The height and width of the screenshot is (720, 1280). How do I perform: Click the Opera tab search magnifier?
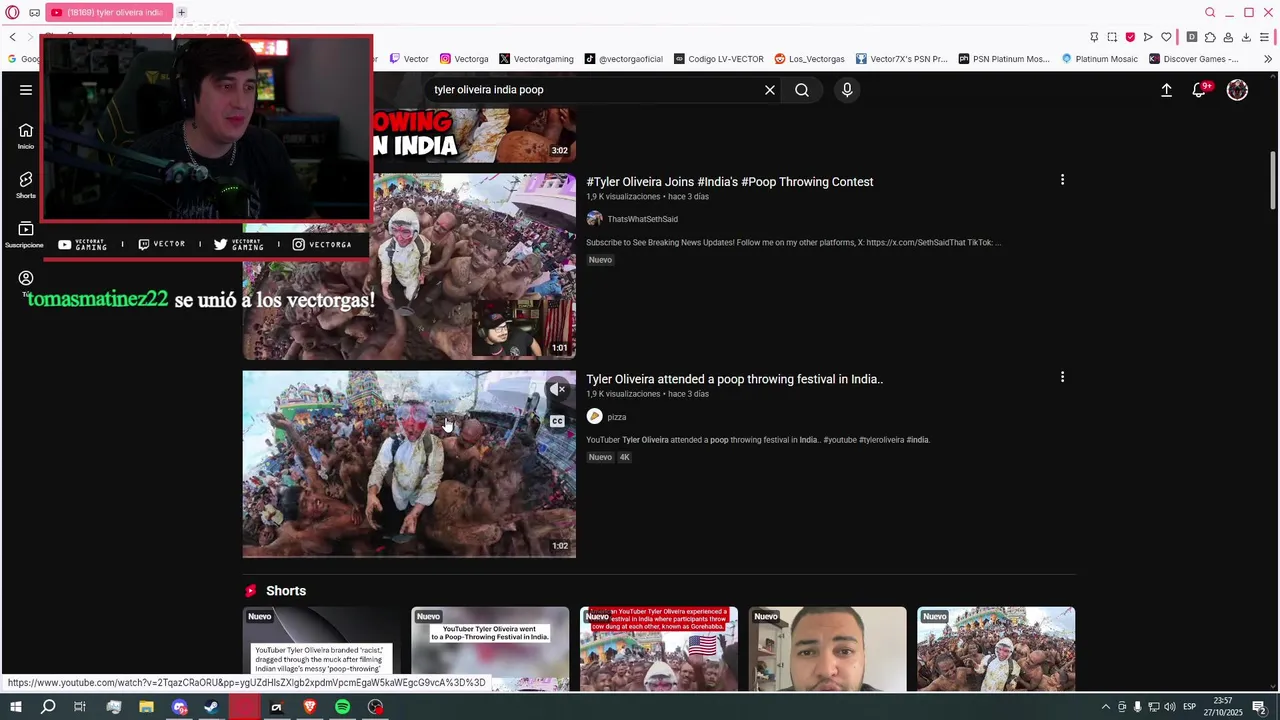1210,12
